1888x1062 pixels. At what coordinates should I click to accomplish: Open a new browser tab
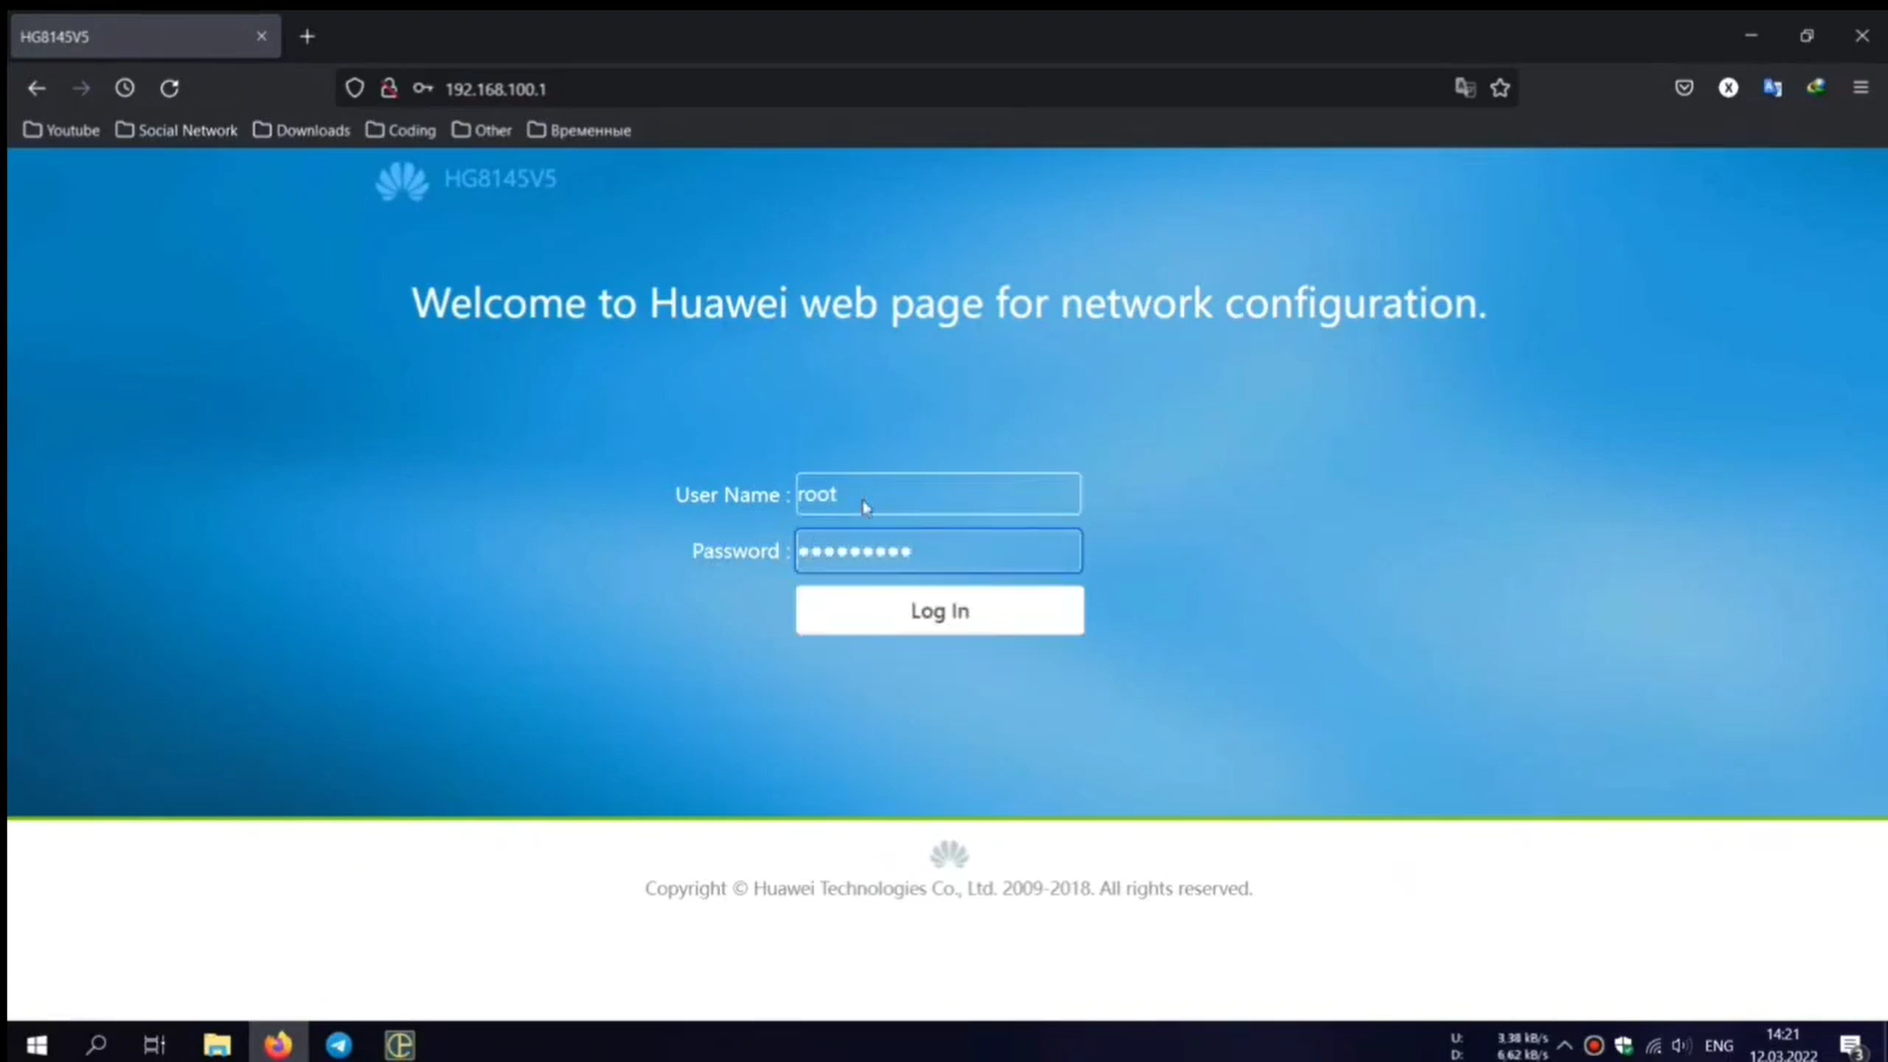pos(307,37)
